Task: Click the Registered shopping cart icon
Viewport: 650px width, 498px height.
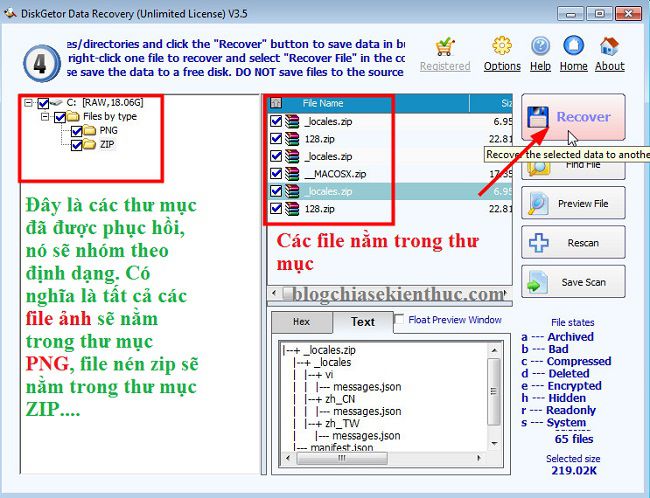Action: click(x=445, y=46)
